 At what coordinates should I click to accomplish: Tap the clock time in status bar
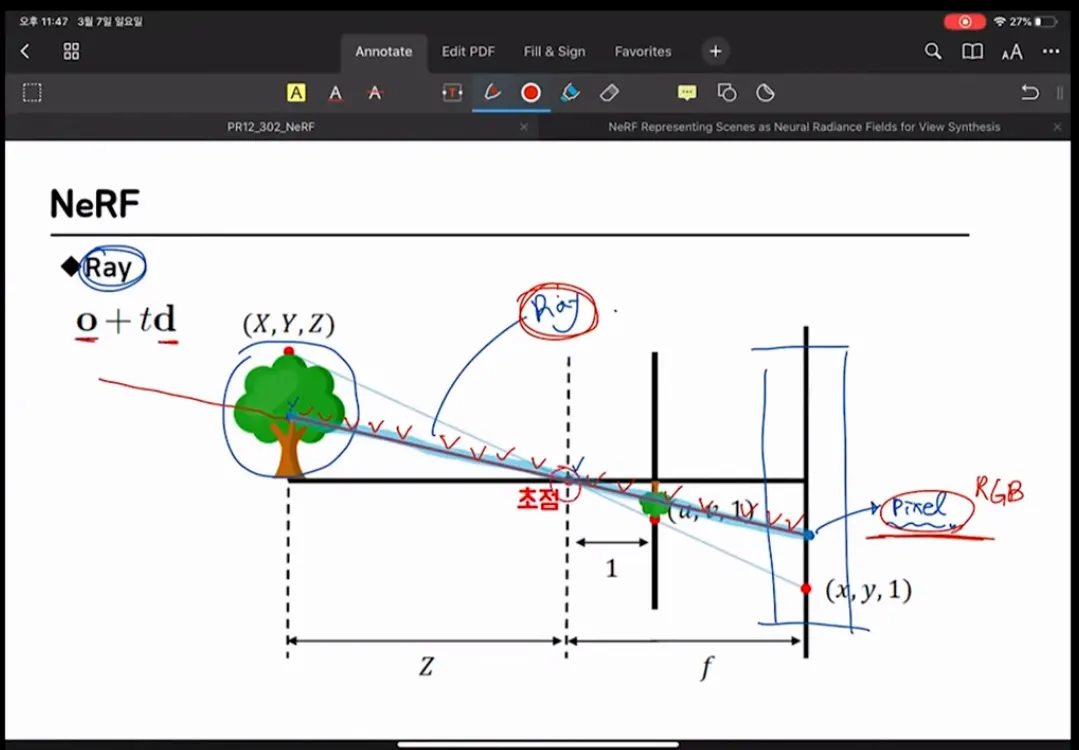(43, 21)
